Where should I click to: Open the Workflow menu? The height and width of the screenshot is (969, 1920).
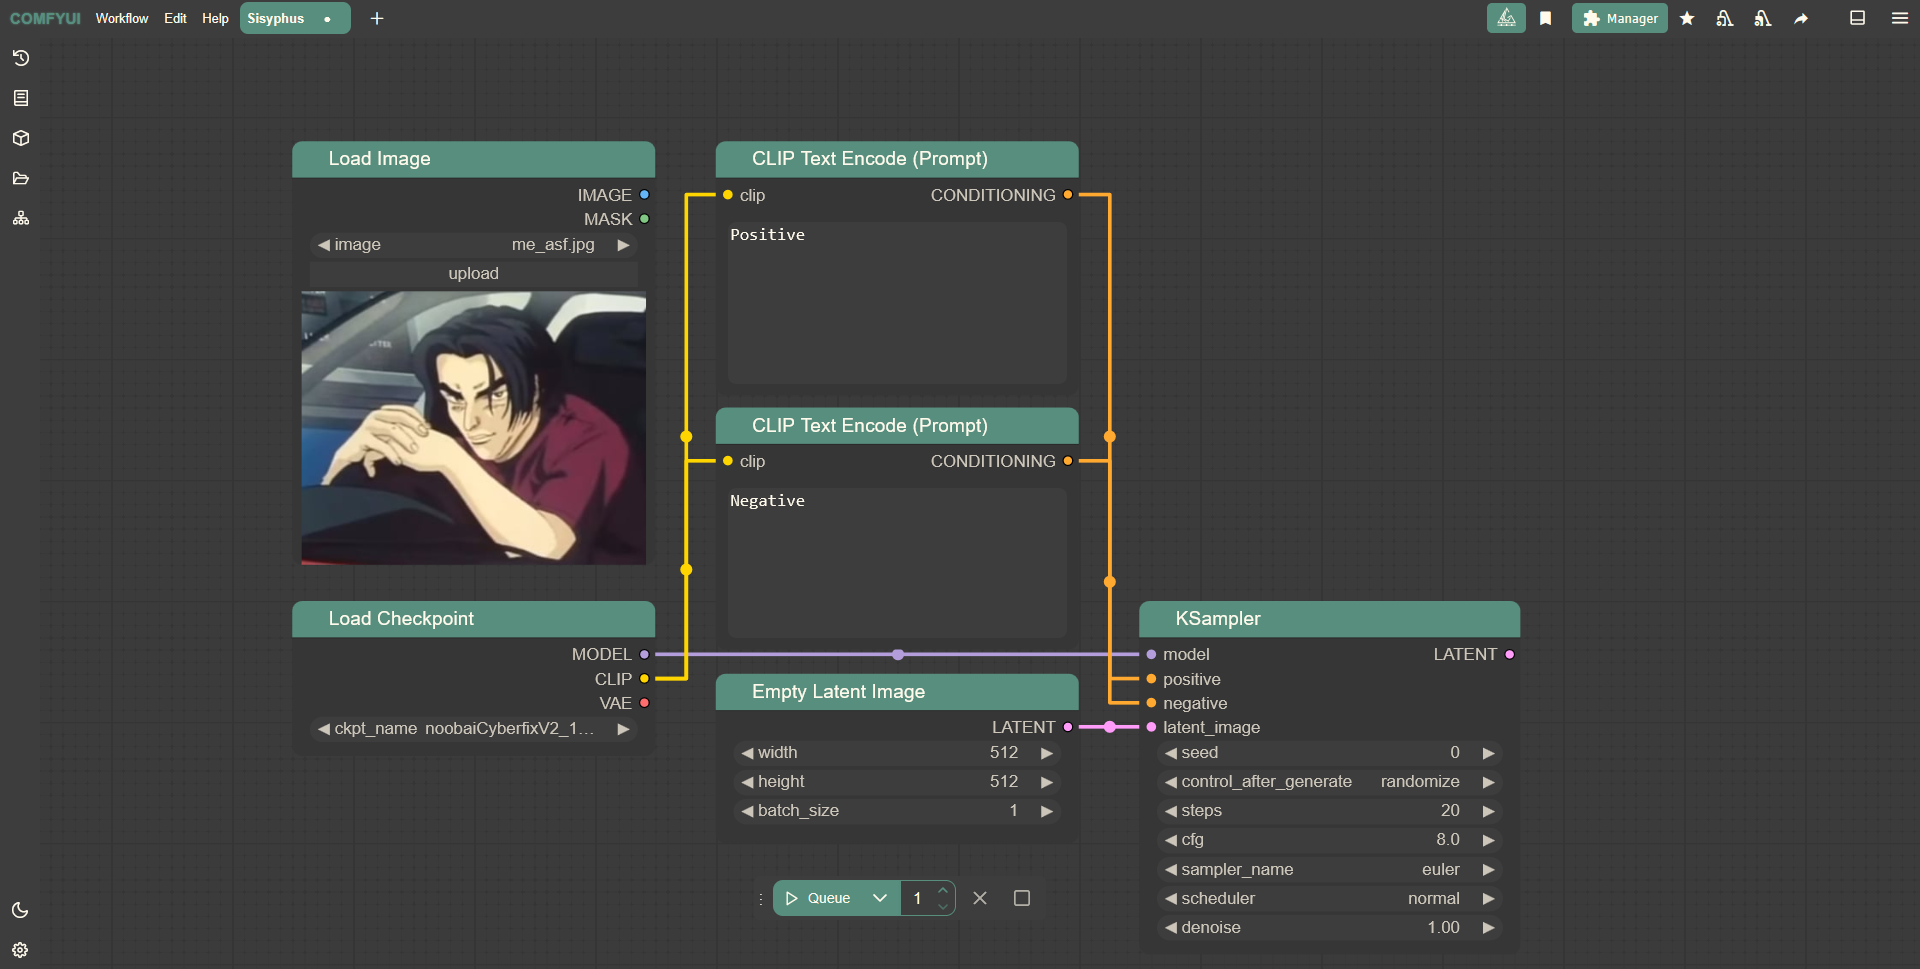121,18
